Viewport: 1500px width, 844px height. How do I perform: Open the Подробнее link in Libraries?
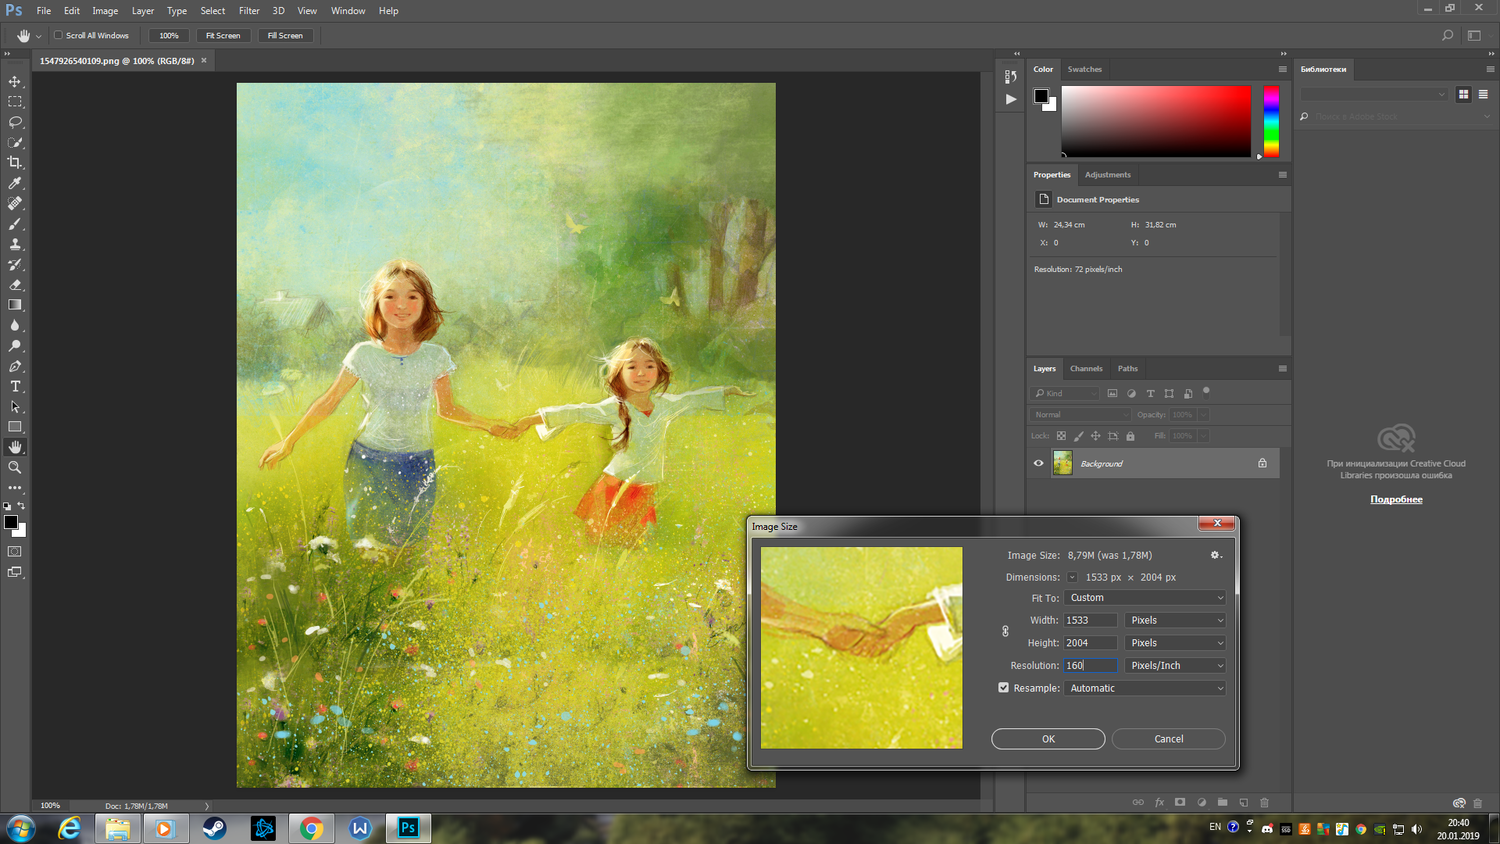coord(1396,499)
